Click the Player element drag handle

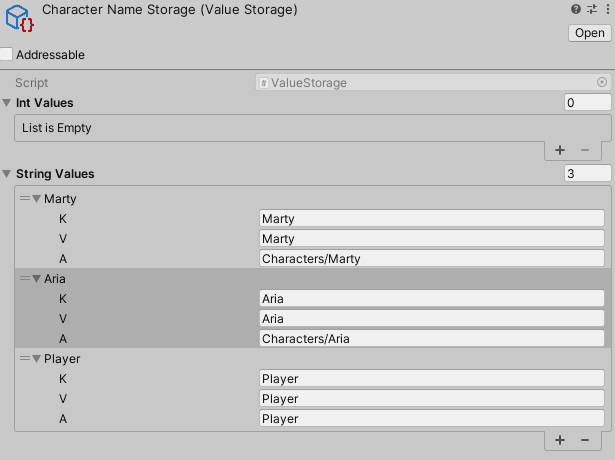[25, 359]
